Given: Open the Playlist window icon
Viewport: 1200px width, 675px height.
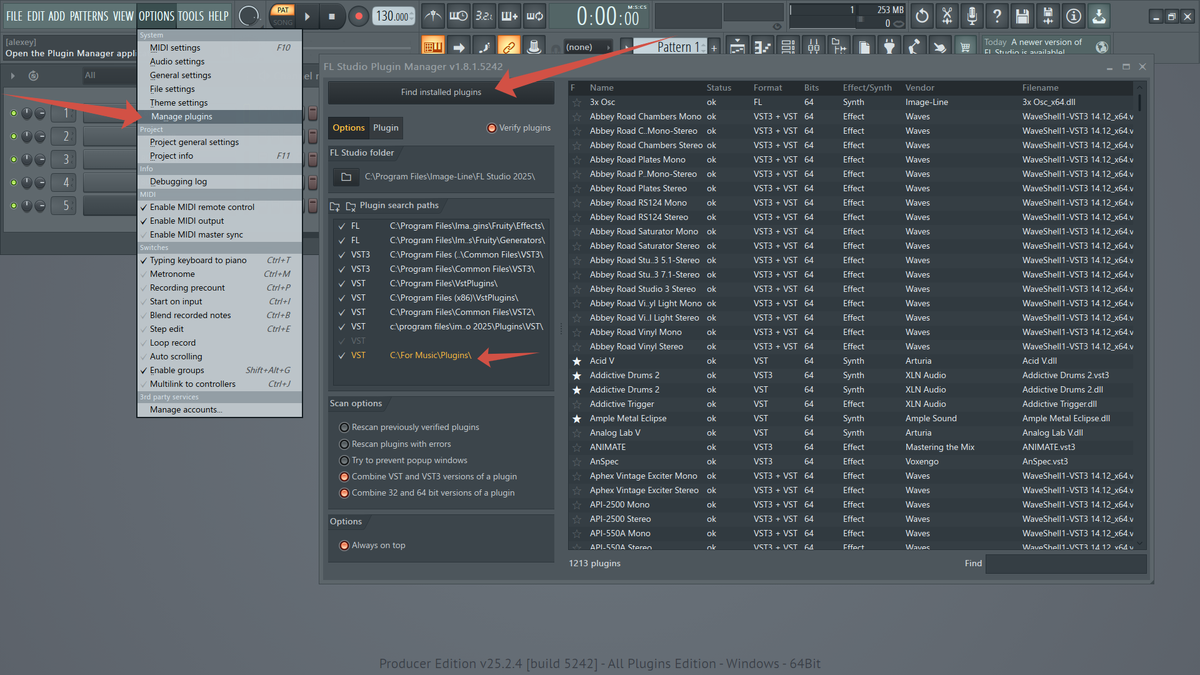Looking at the screenshot, I should coord(737,47).
